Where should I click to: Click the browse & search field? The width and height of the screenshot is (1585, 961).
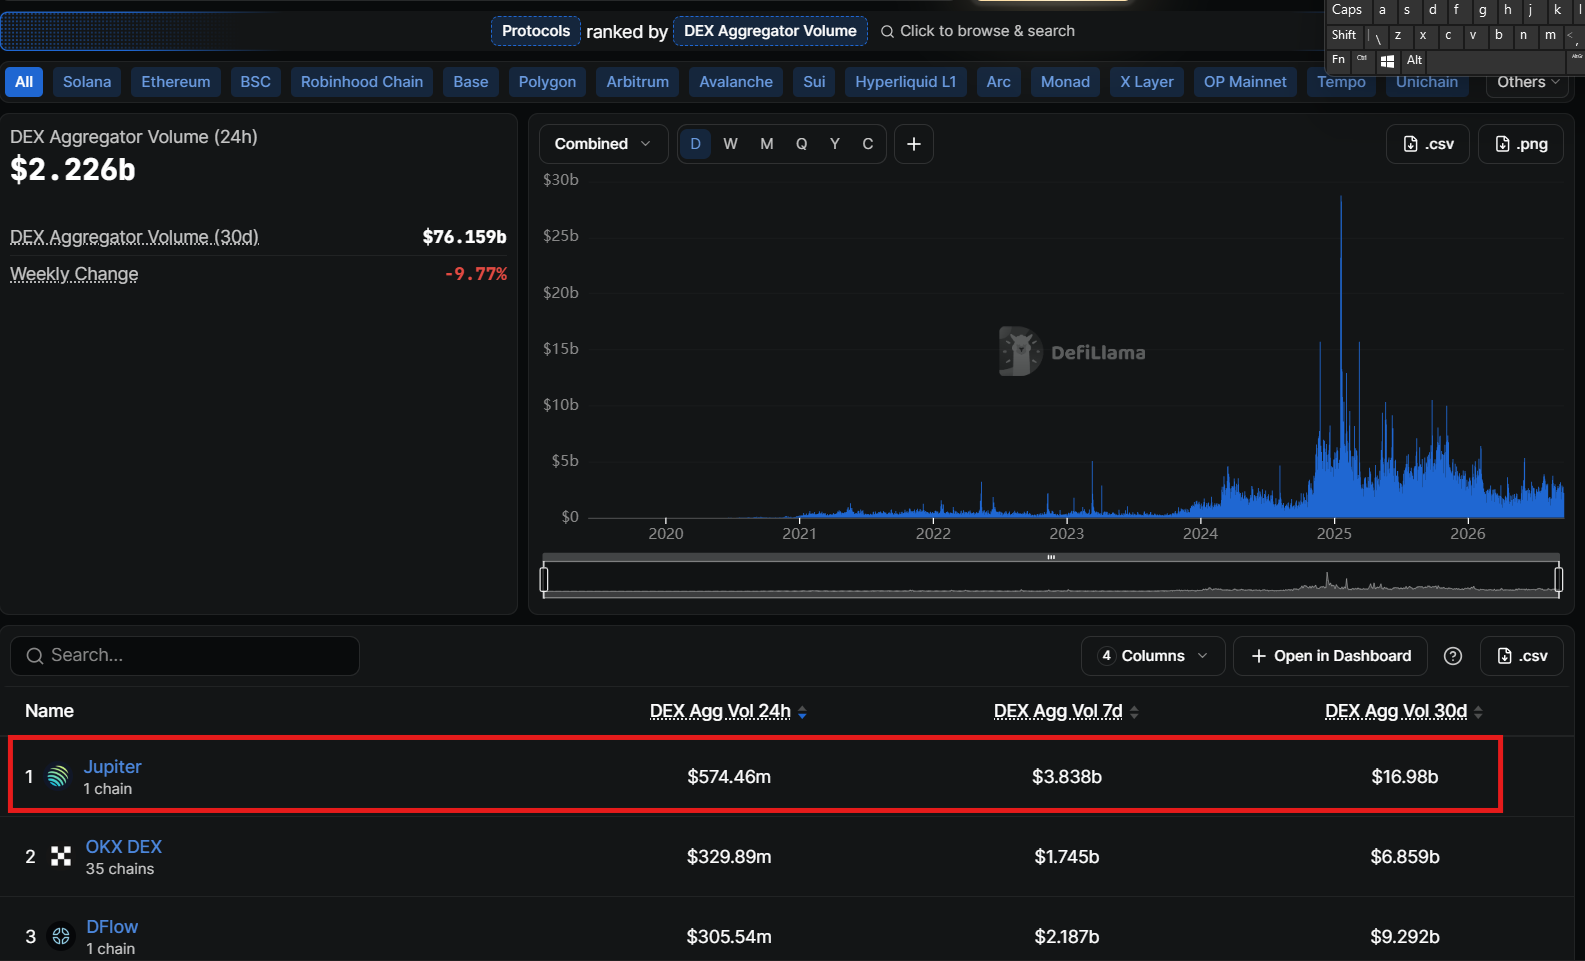978,31
